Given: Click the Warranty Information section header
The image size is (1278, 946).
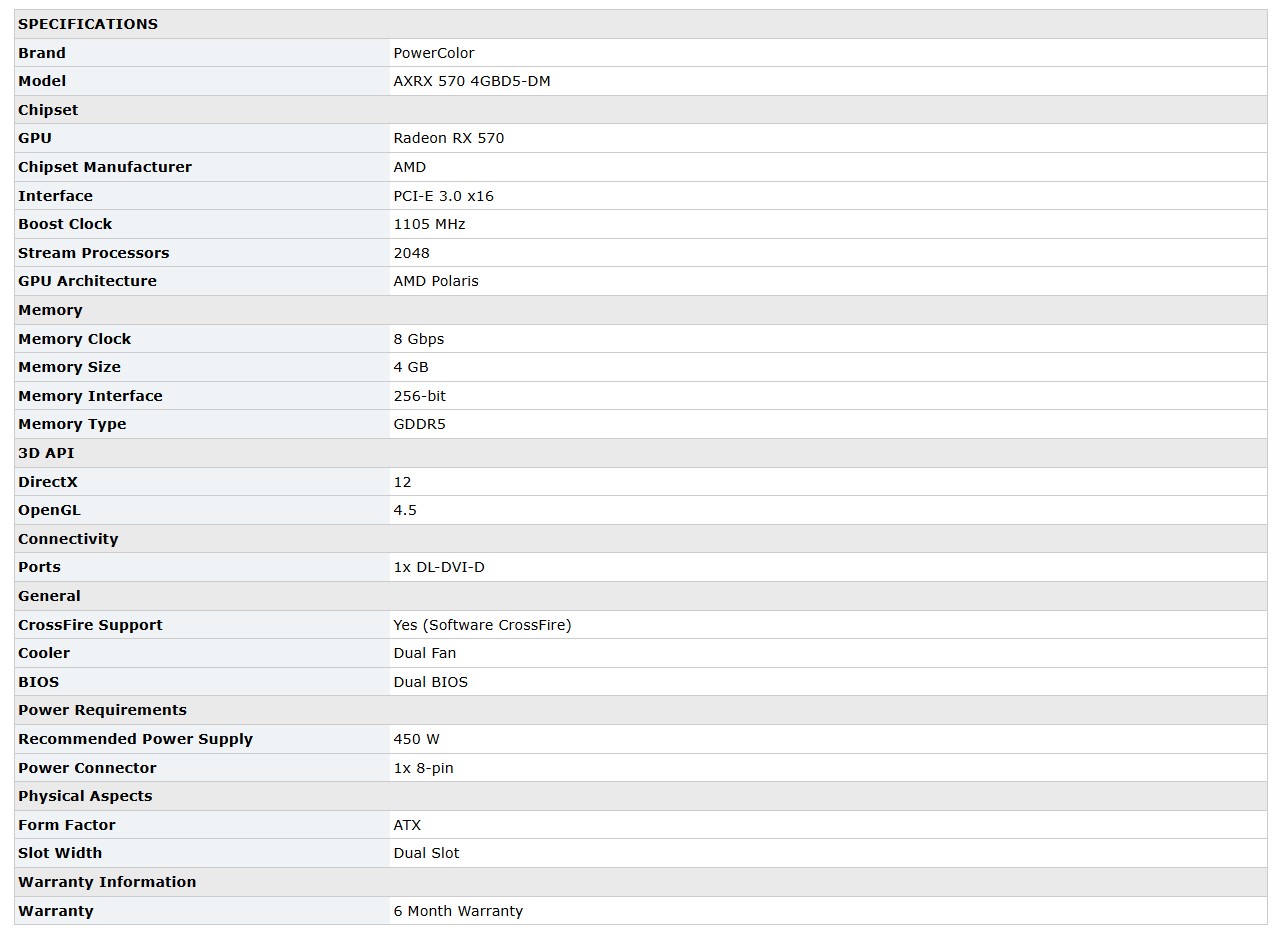Looking at the screenshot, I should coord(640,882).
